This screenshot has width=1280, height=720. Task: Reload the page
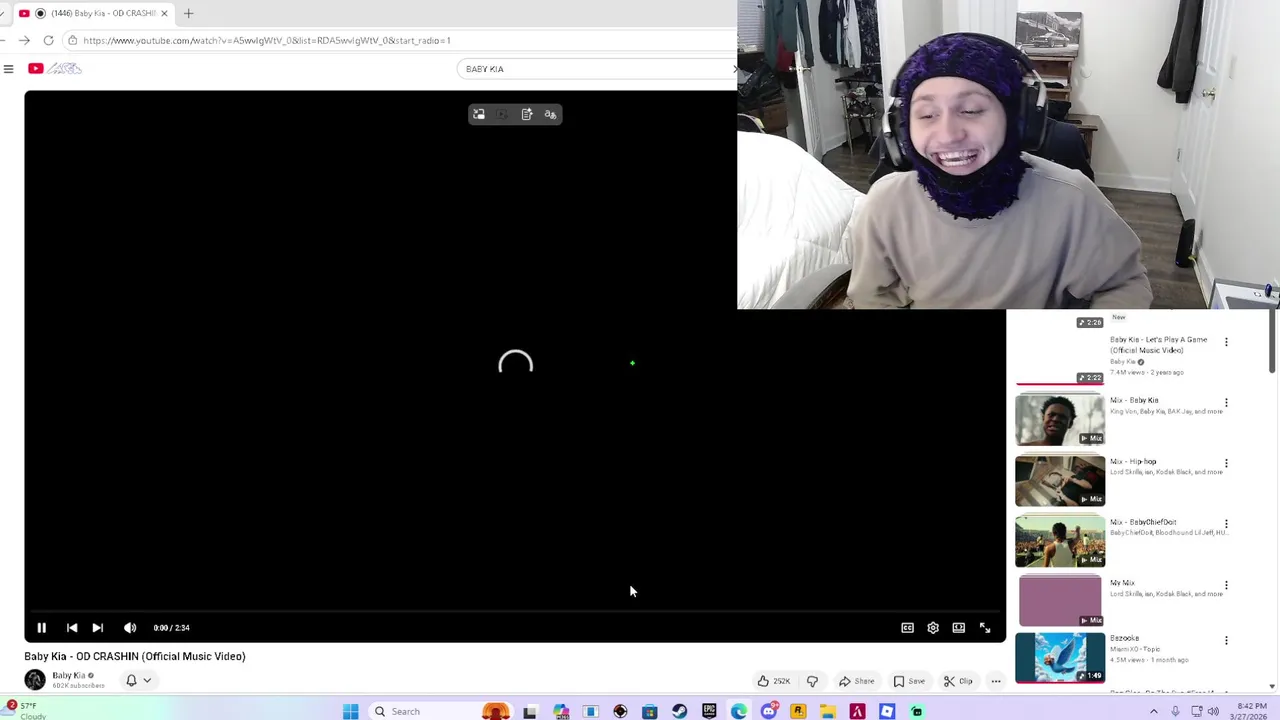[48, 41]
